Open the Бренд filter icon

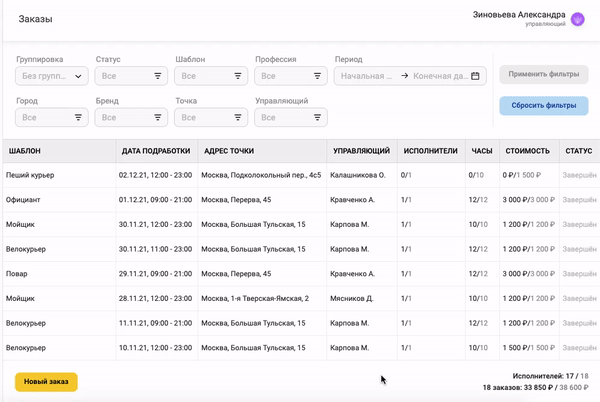tap(158, 117)
